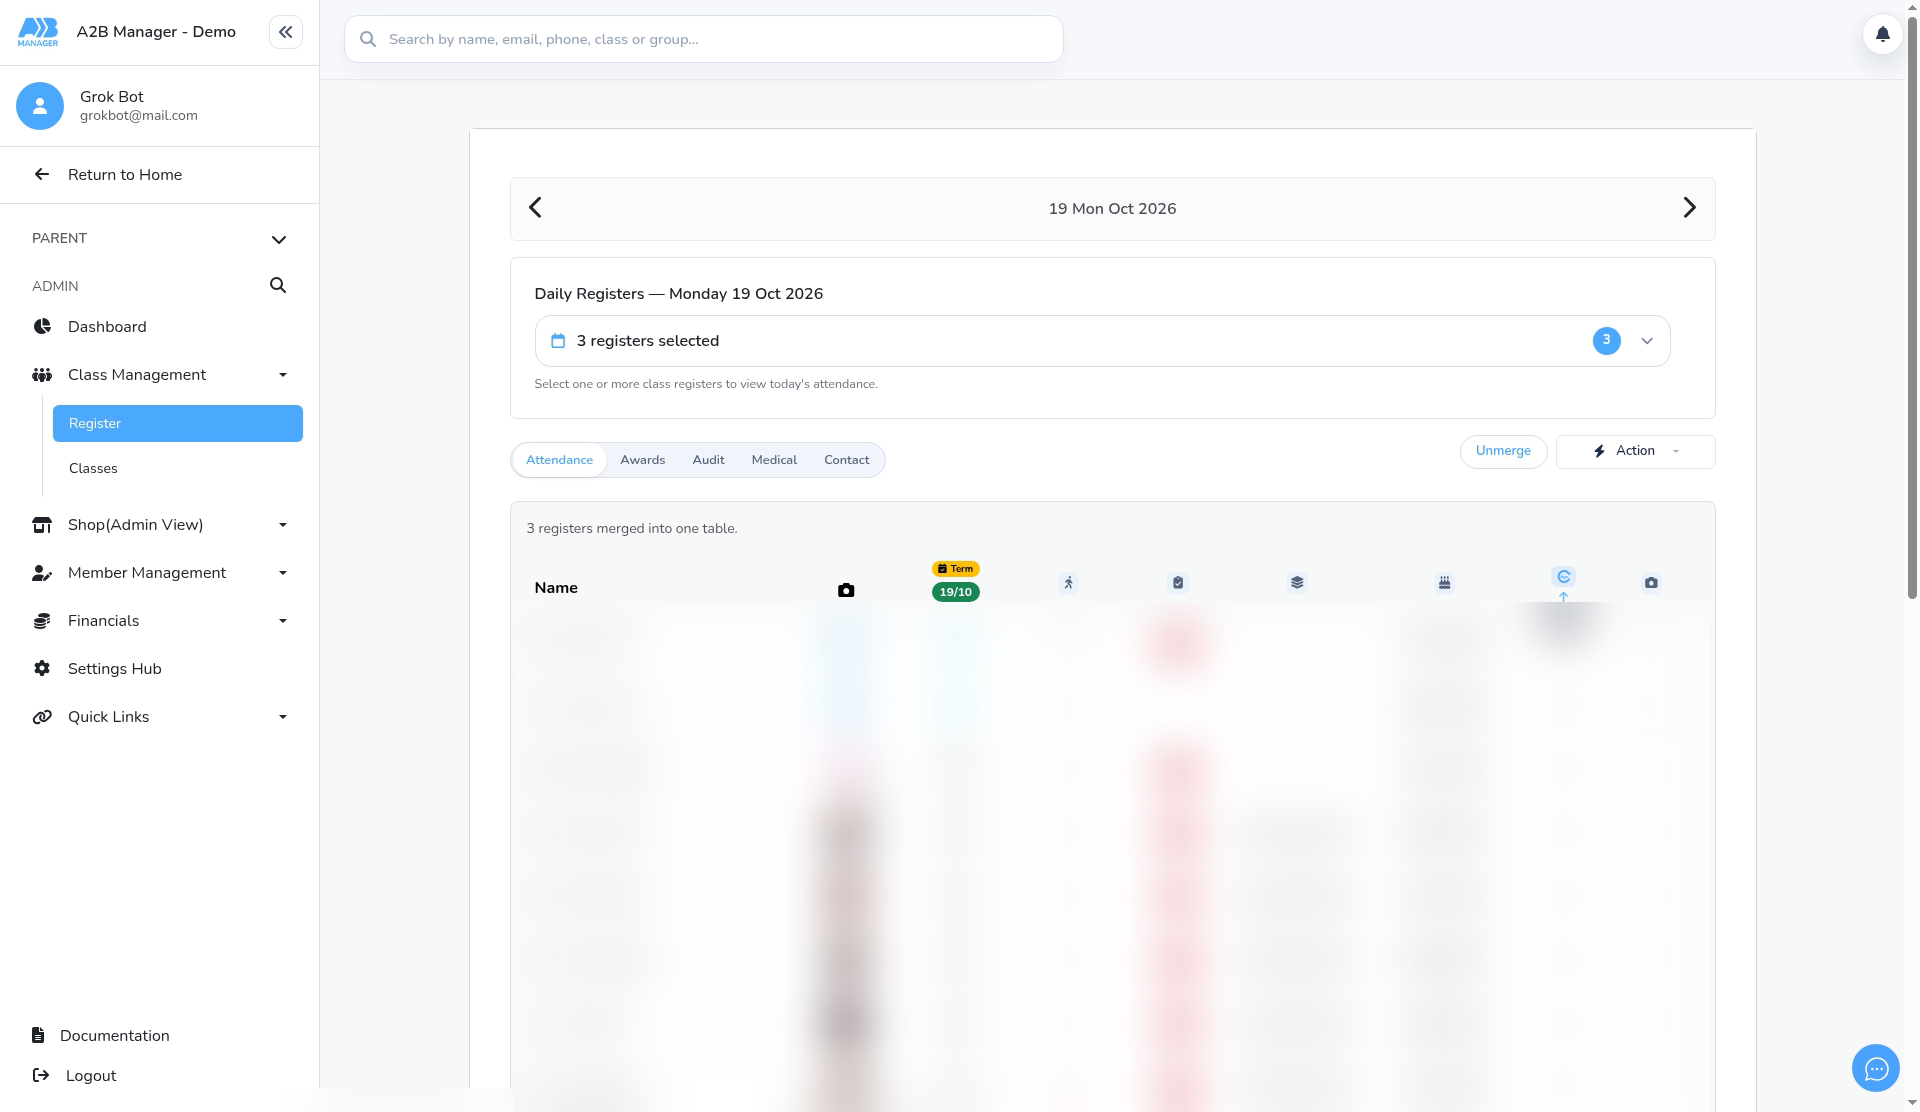
Task: Expand Financials menu
Action: pos(160,621)
